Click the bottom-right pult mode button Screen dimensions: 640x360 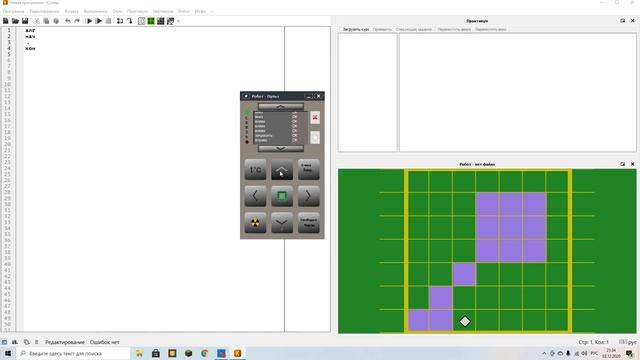(309, 223)
